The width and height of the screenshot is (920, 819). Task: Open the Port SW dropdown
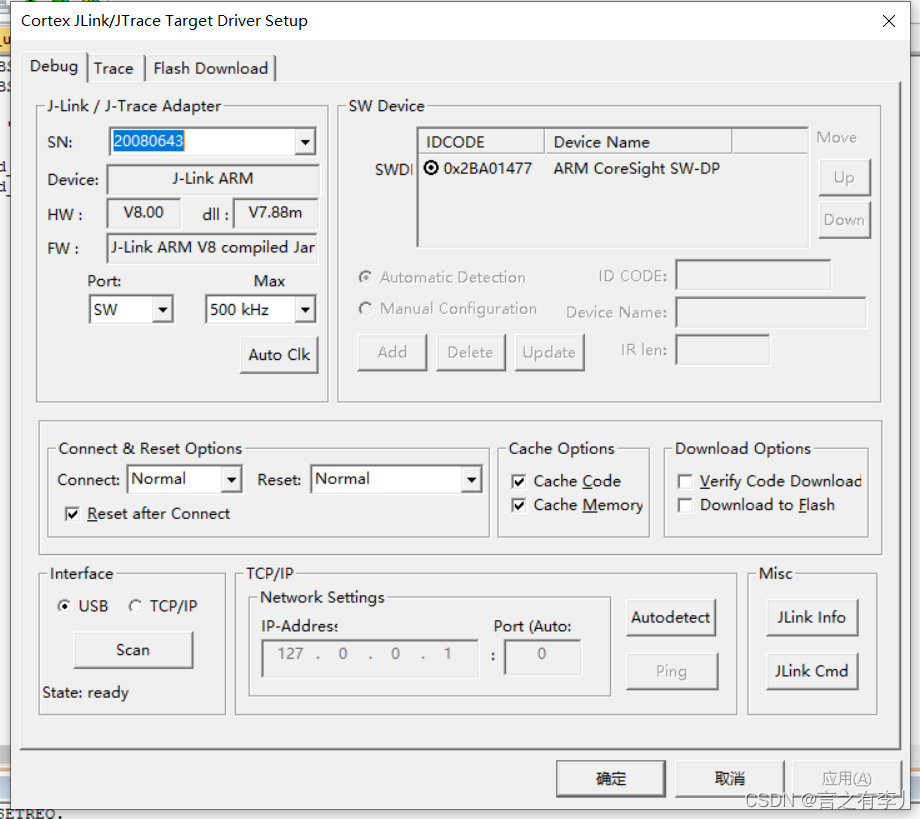pos(163,309)
